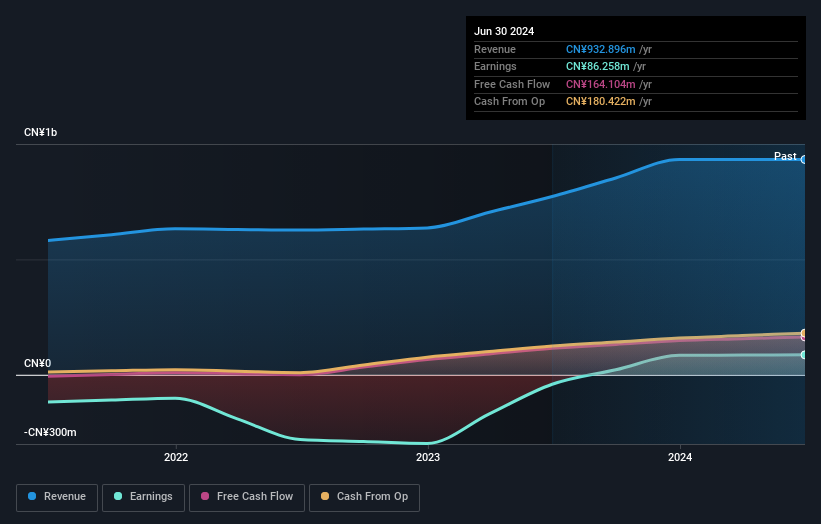Toggle the Earnings legend button
The image size is (821, 524).
143,497
